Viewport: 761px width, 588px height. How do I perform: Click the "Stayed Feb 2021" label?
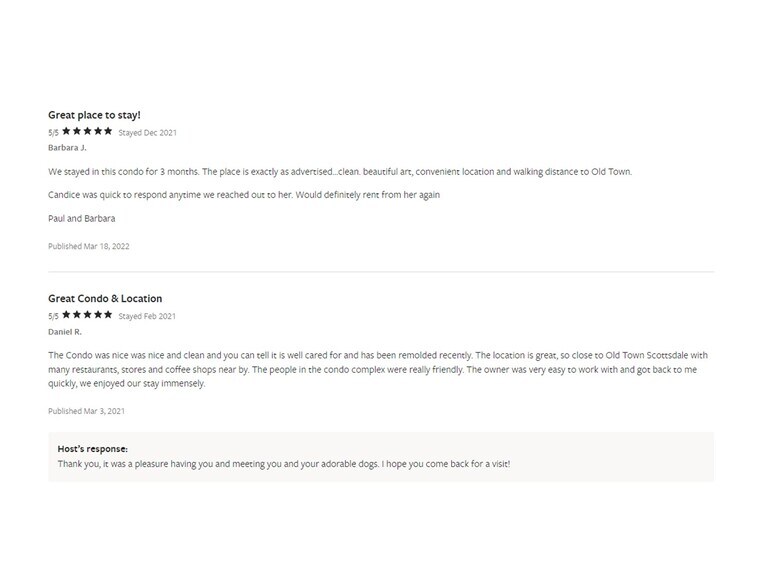coord(147,316)
